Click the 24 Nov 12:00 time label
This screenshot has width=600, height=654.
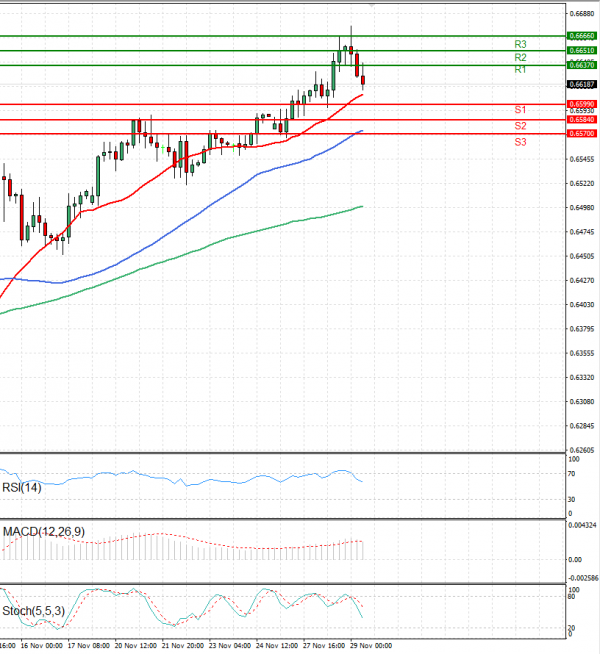(x=277, y=646)
